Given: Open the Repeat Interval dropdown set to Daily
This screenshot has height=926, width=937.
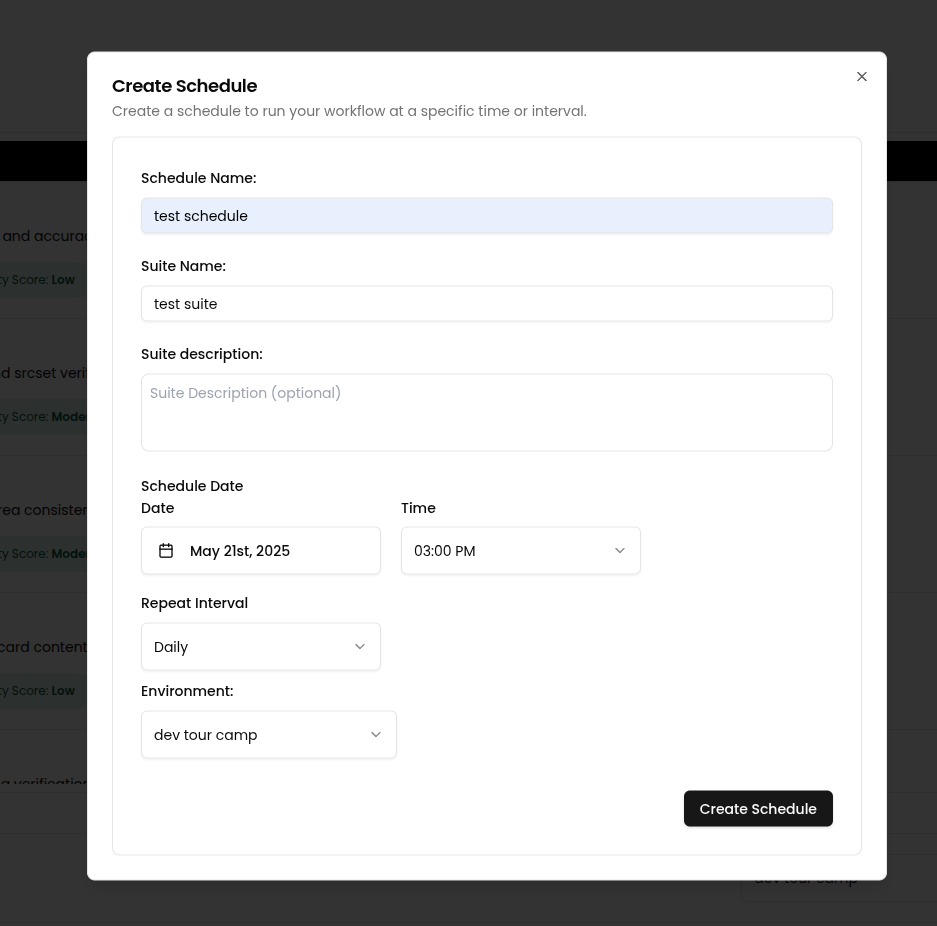Looking at the screenshot, I should pyautogui.click(x=260, y=646).
